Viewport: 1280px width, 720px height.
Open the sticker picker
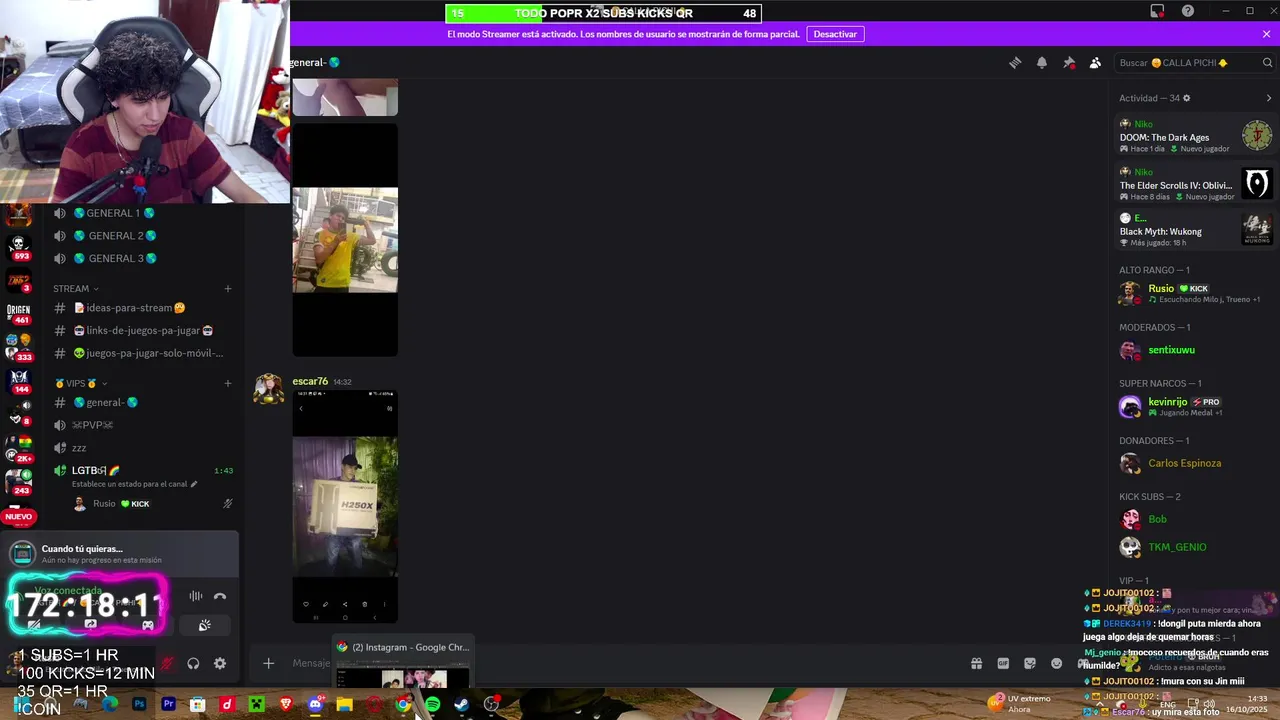pos(1030,663)
